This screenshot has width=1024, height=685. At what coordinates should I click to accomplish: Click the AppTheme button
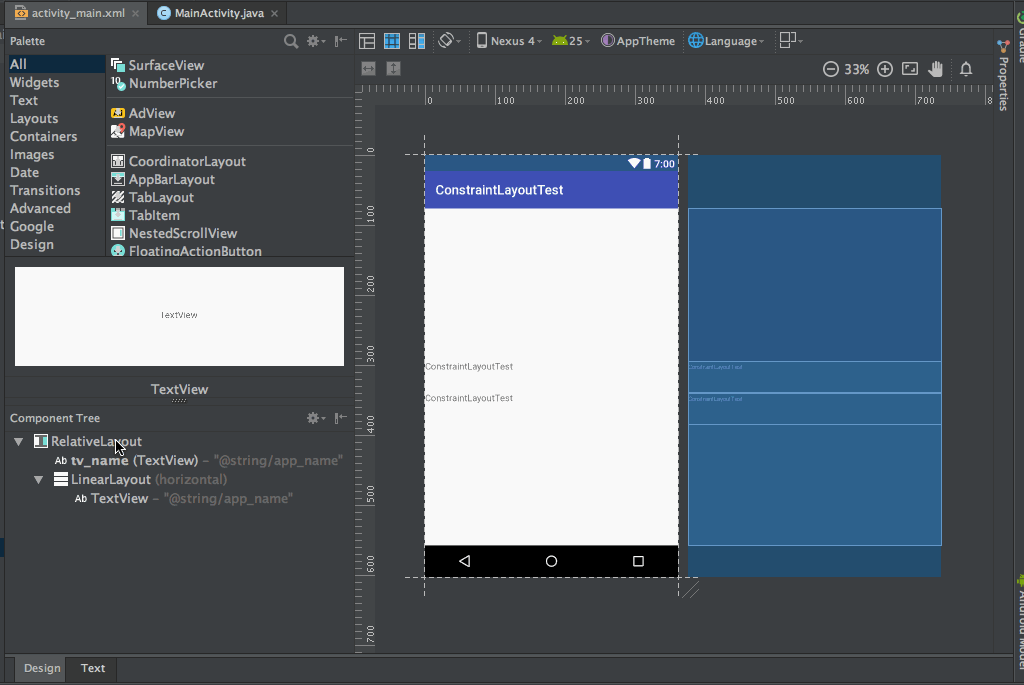point(638,41)
